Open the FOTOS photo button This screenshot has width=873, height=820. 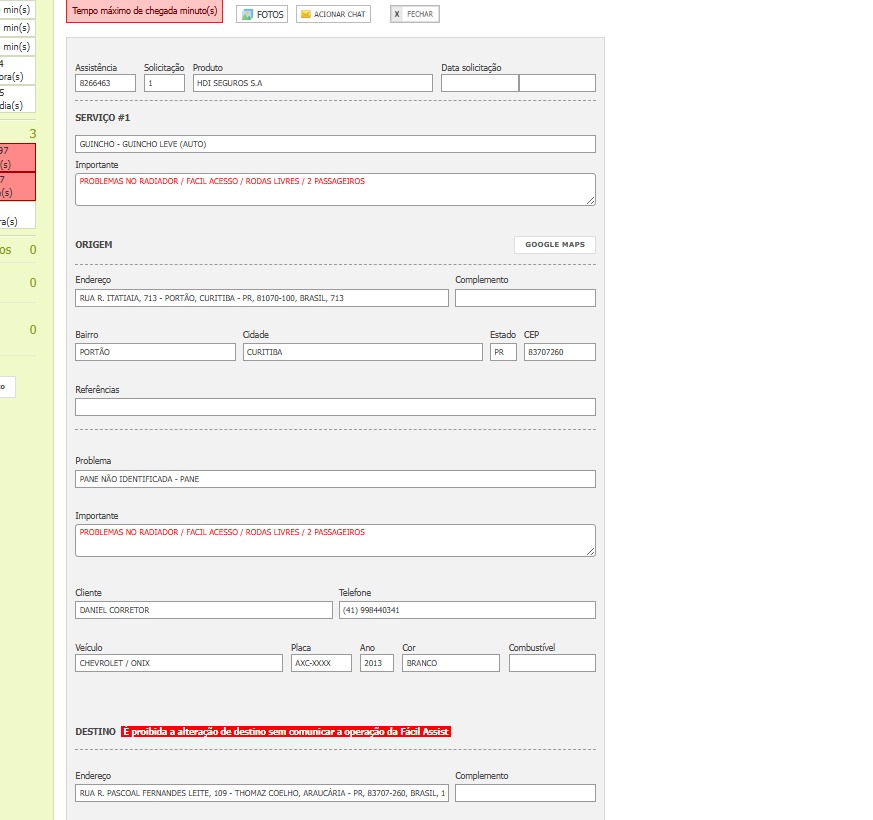tap(262, 15)
